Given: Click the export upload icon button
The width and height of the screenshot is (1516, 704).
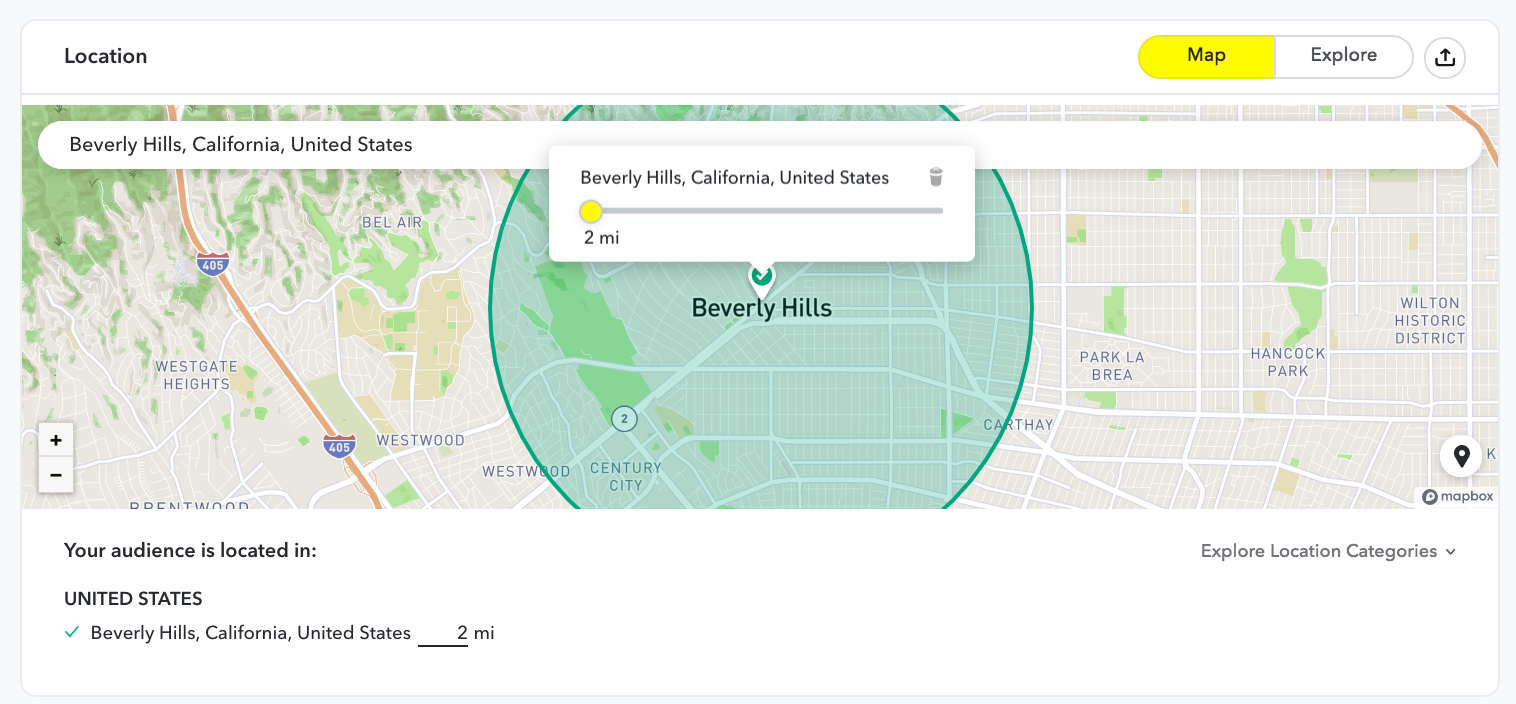Looking at the screenshot, I should click(1444, 57).
